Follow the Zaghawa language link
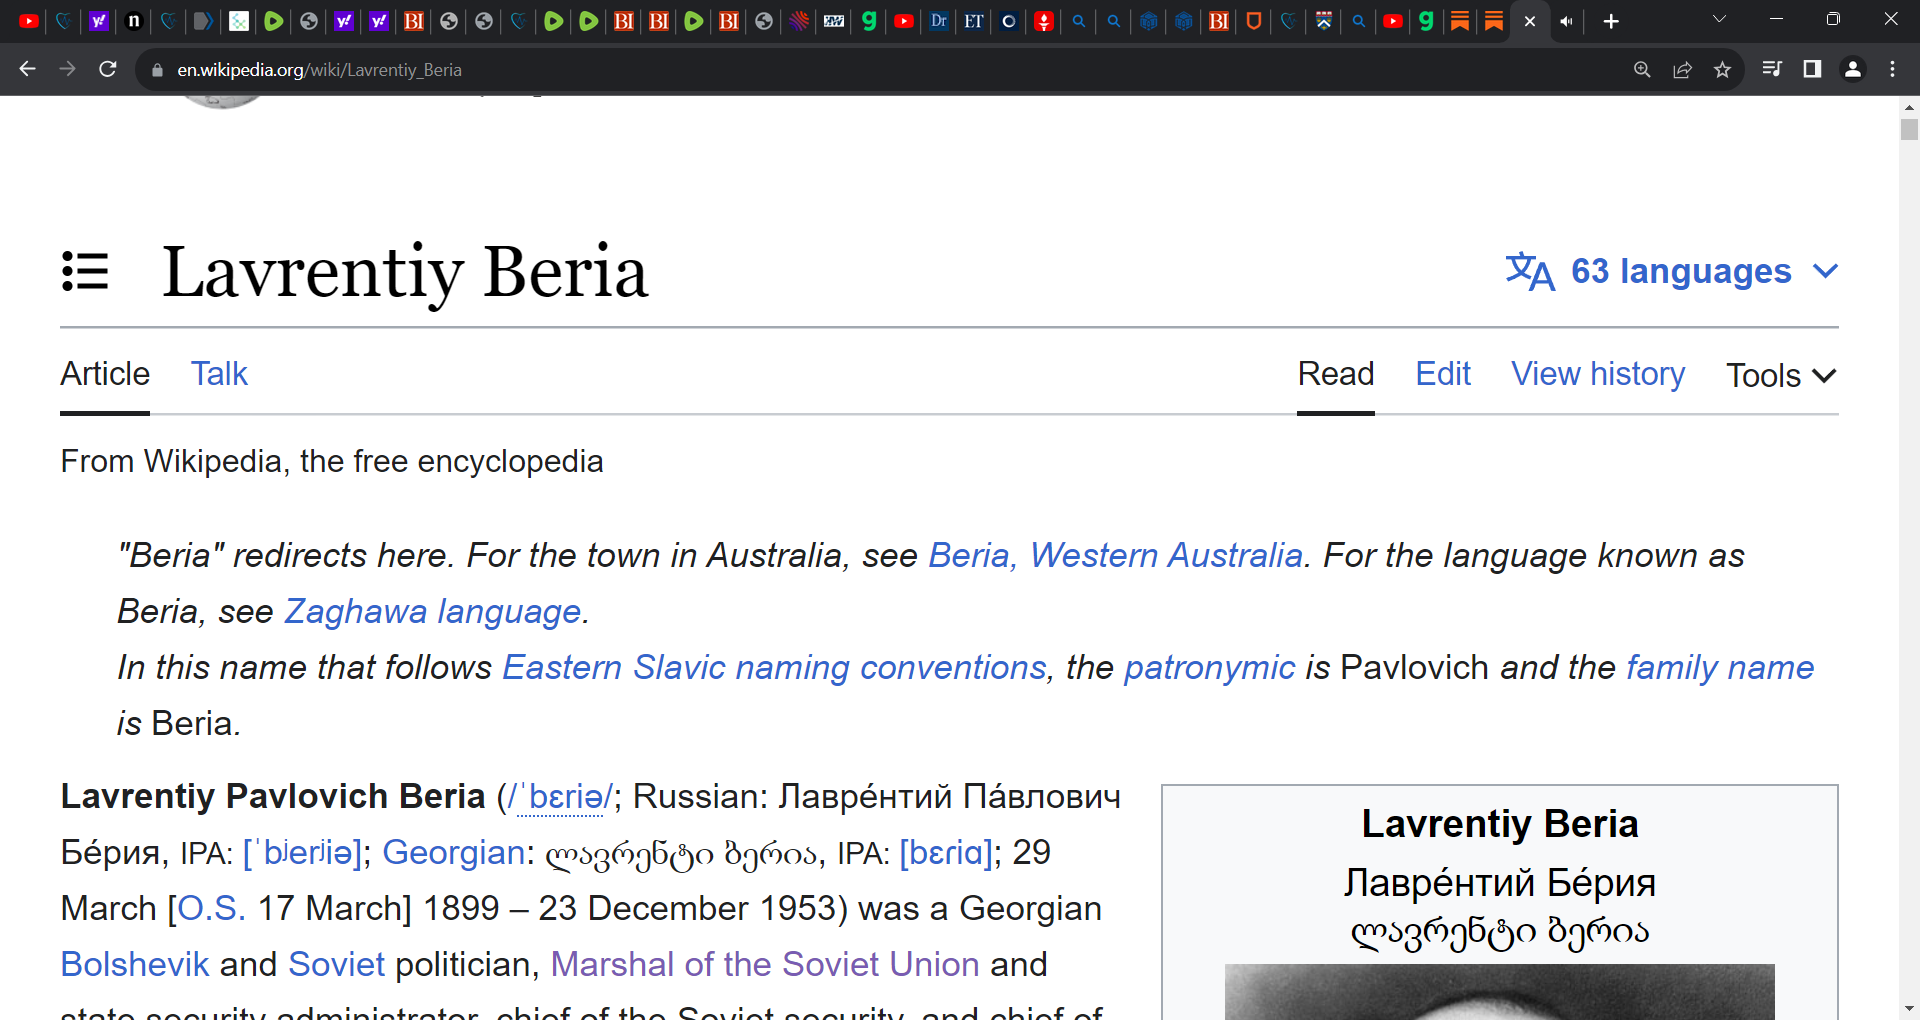This screenshot has height=1020, width=1920. 433,611
